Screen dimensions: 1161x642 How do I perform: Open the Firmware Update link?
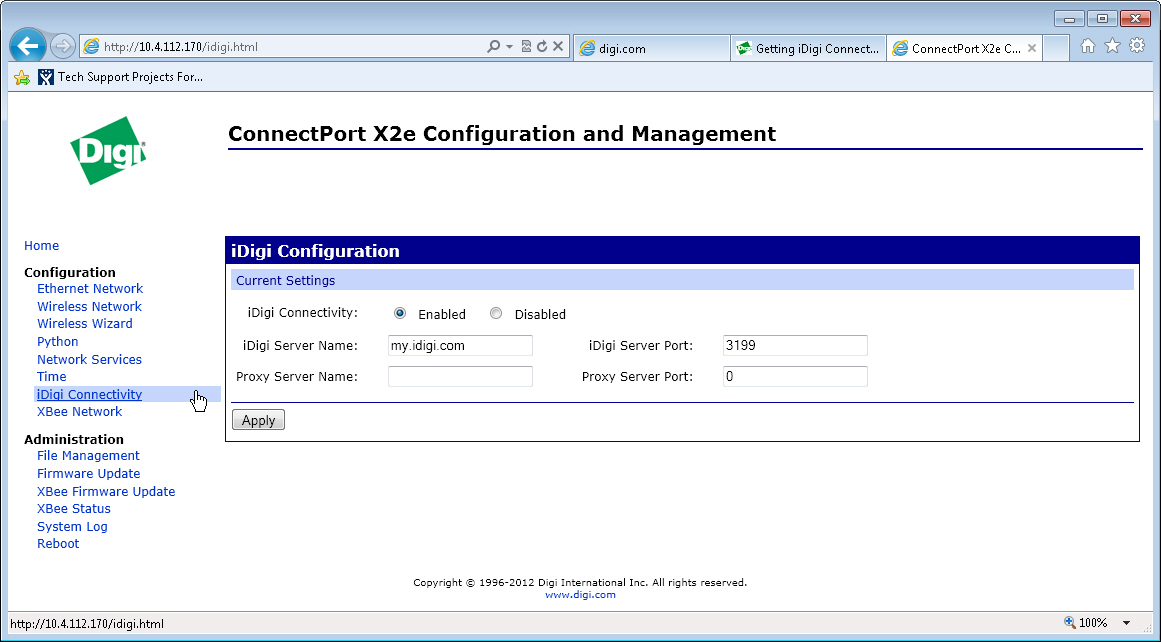[x=88, y=474]
